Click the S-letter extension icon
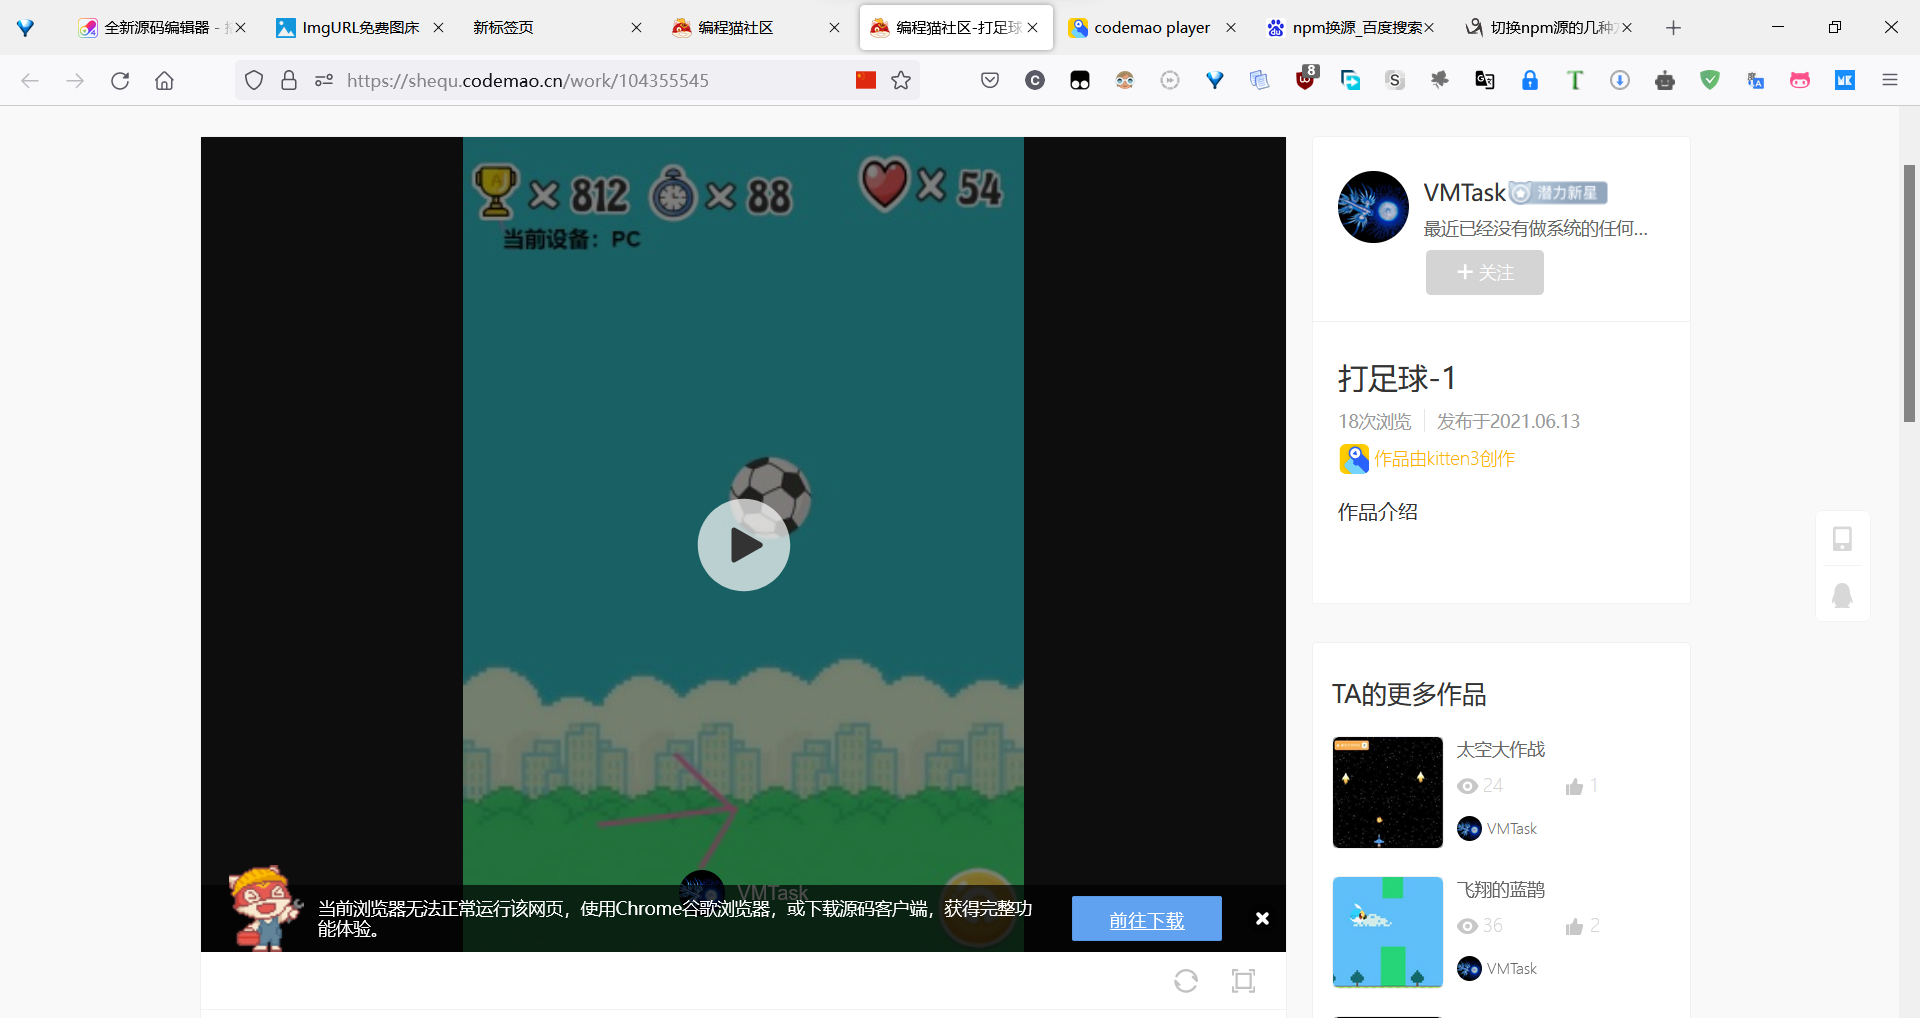 (1395, 80)
